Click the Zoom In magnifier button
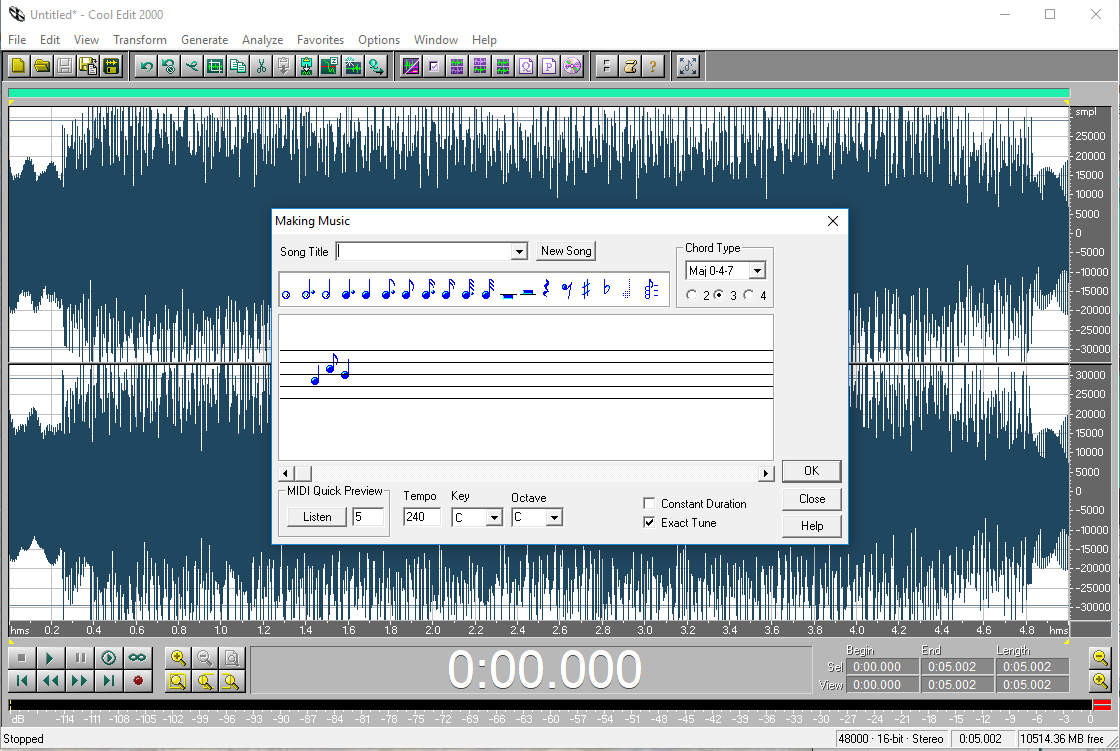Image resolution: width=1120 pixels, height=751 pixels. pos(178,658)
